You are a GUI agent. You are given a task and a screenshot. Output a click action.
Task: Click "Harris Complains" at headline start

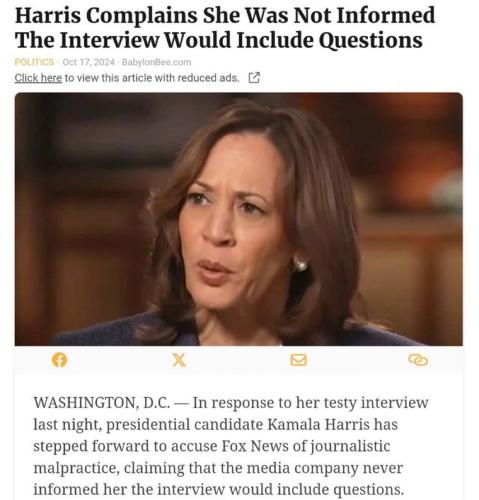(x=106, y=16)
